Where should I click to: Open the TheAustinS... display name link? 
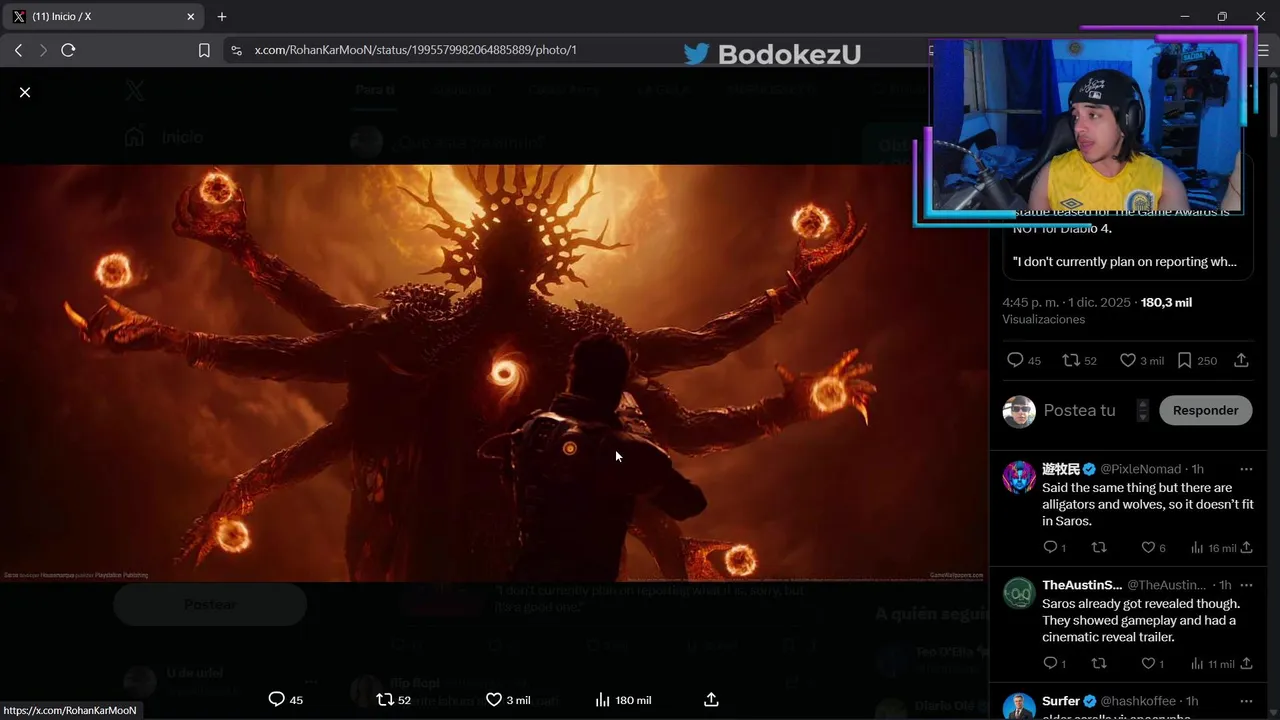click(1082, 585)
